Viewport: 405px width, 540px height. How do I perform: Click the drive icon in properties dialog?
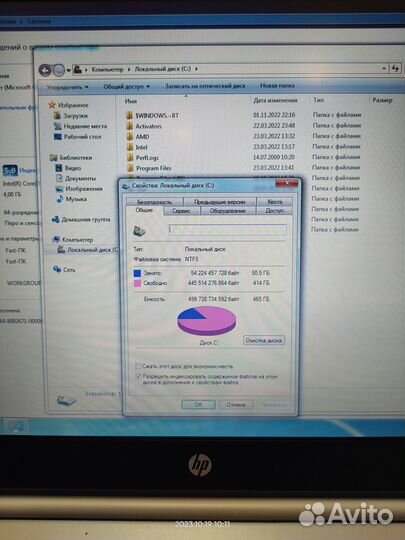tap(139, 231)
